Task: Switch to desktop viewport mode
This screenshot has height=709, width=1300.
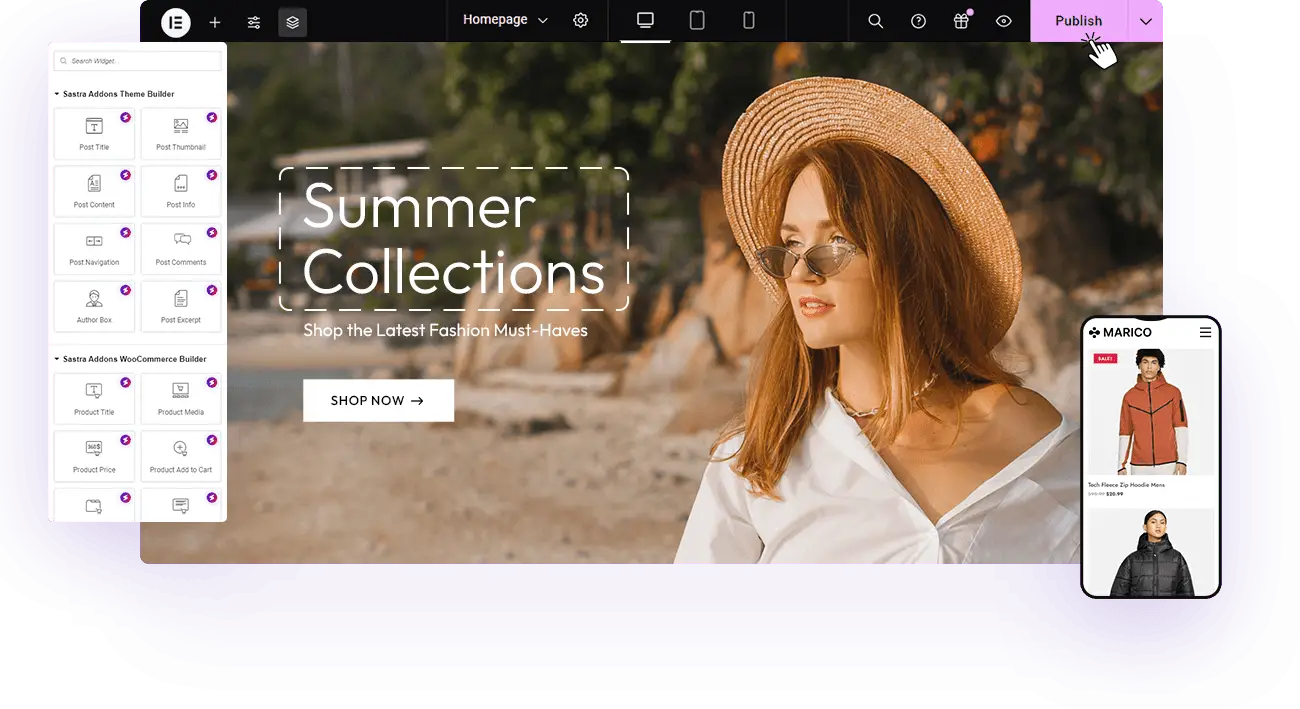Action: (x=645, y=19)
